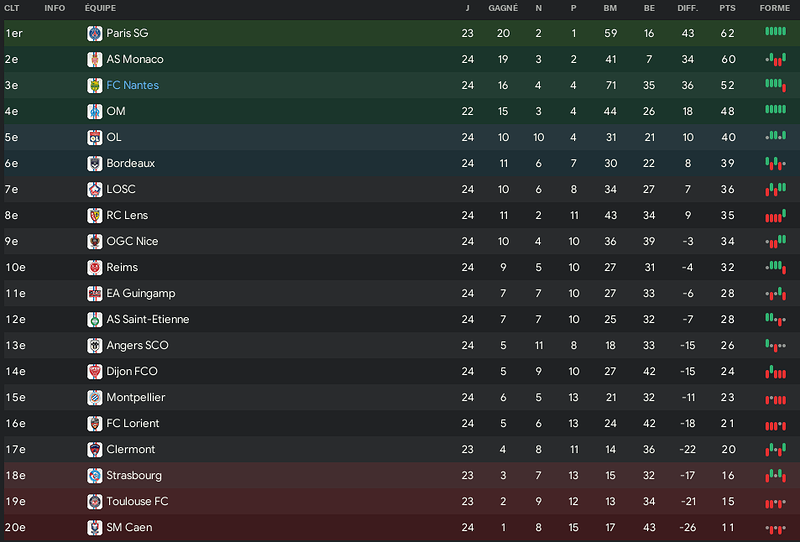
Task: Click the Montpellier form indicator
Action: click(776, 400)
